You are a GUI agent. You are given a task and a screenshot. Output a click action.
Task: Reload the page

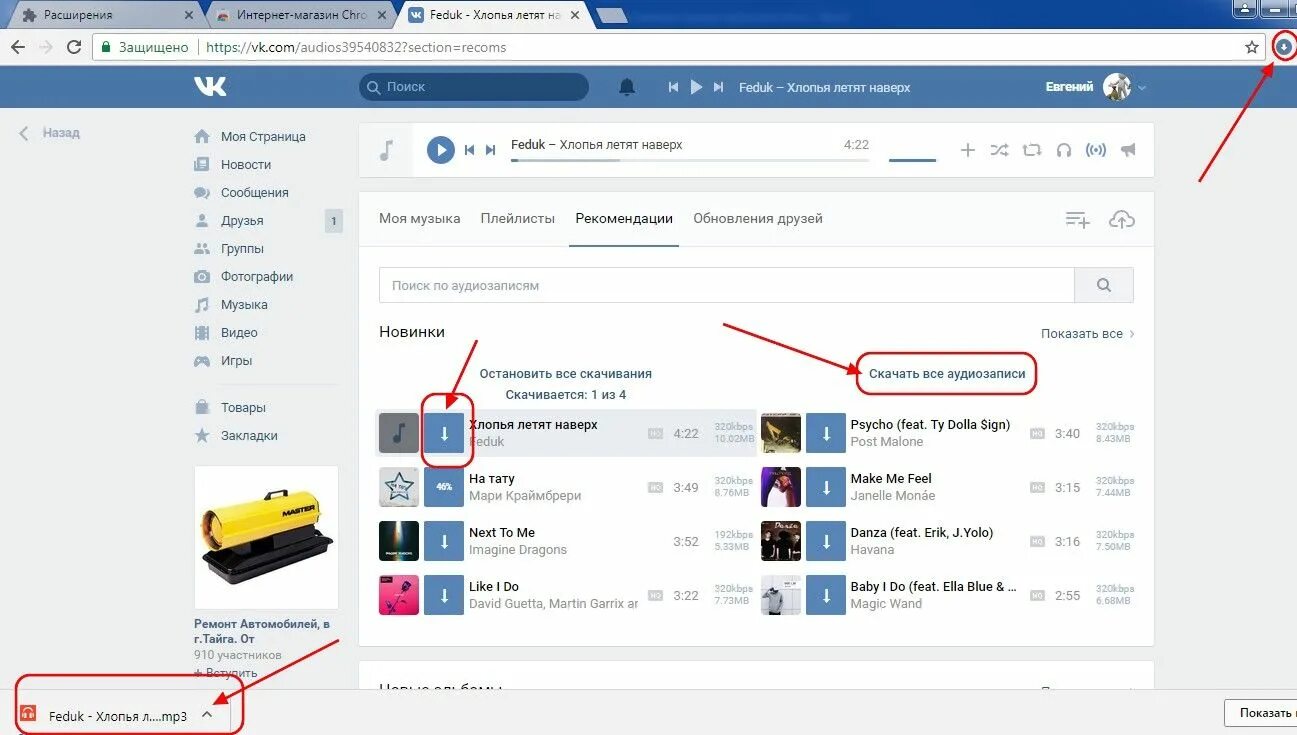(x=74, y=47)
